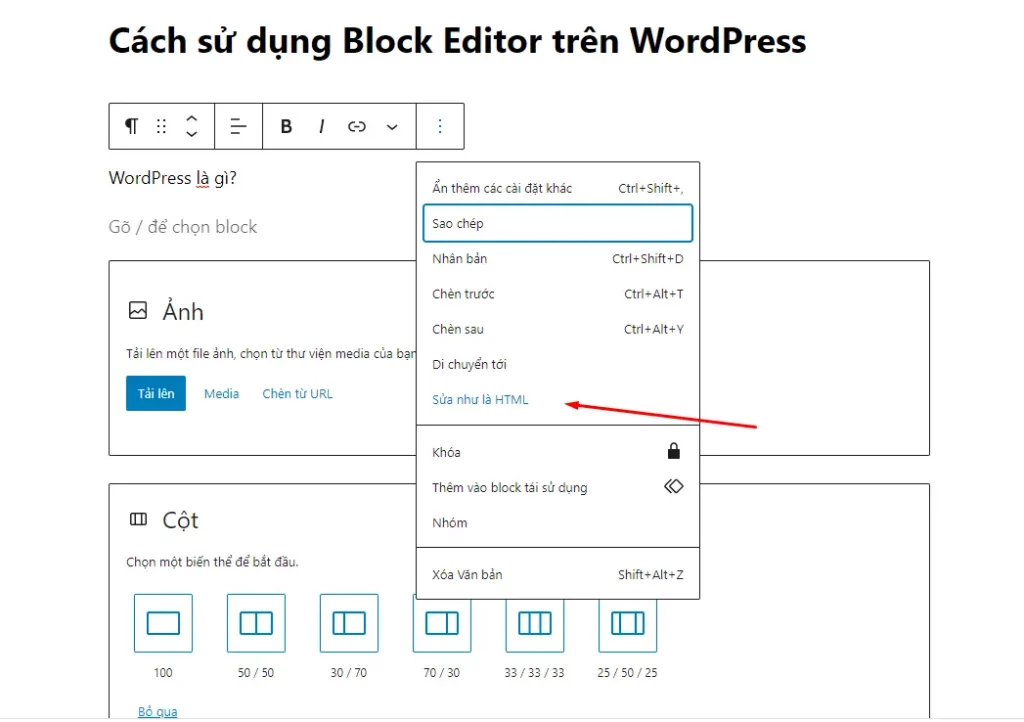Click the 'Gõ / để chọn block' placeholder
The image size is (1024, 722).
(x=183, y=227)
